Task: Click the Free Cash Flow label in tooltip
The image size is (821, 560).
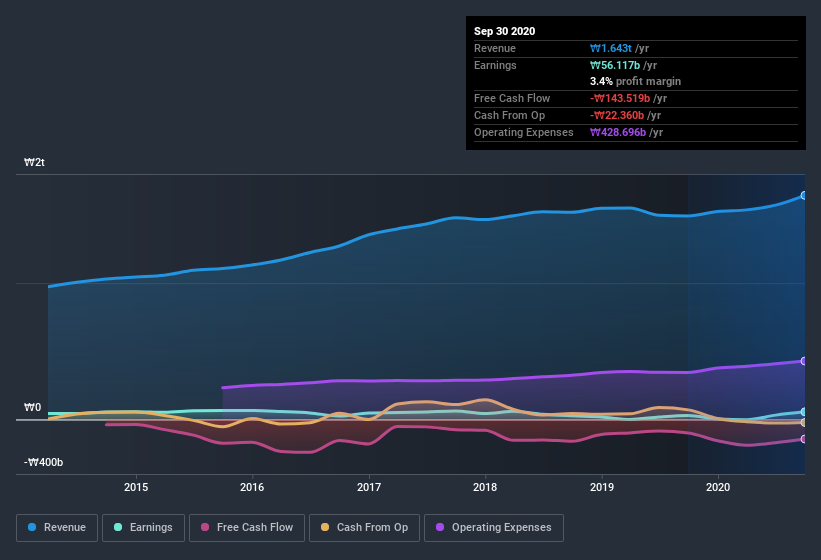Action: [512, 98]
